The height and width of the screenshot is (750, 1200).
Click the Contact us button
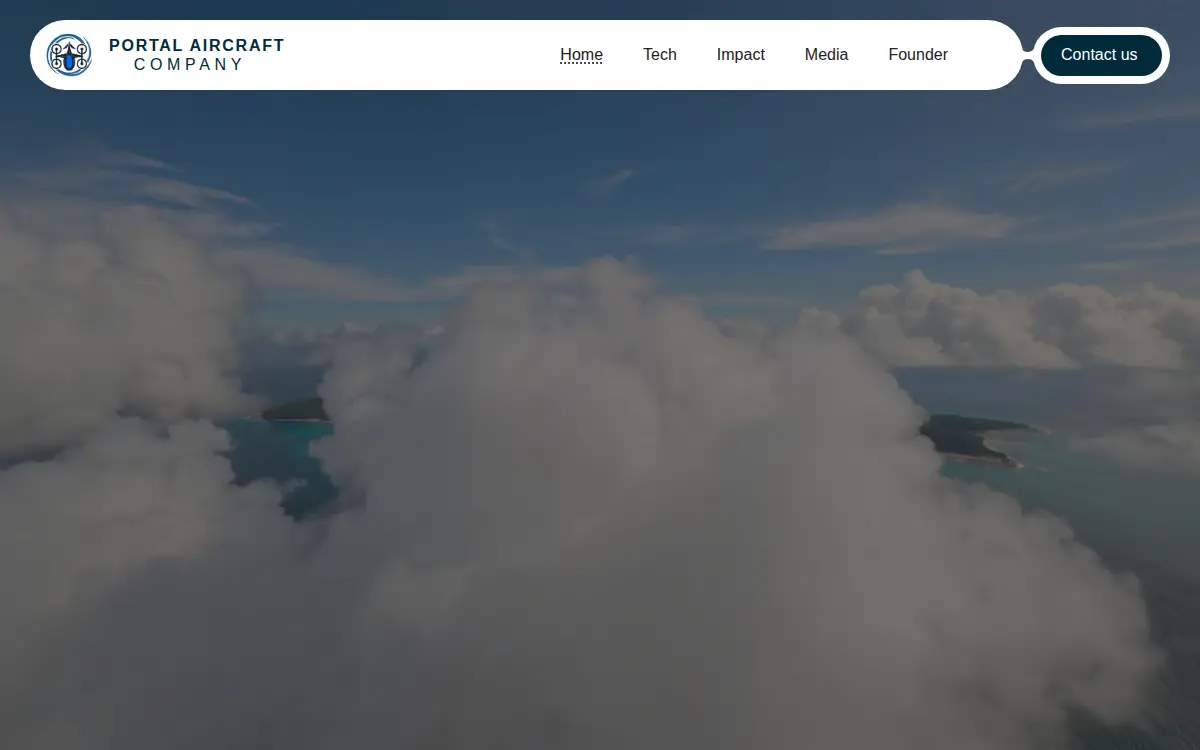(x=1099, y=55)
